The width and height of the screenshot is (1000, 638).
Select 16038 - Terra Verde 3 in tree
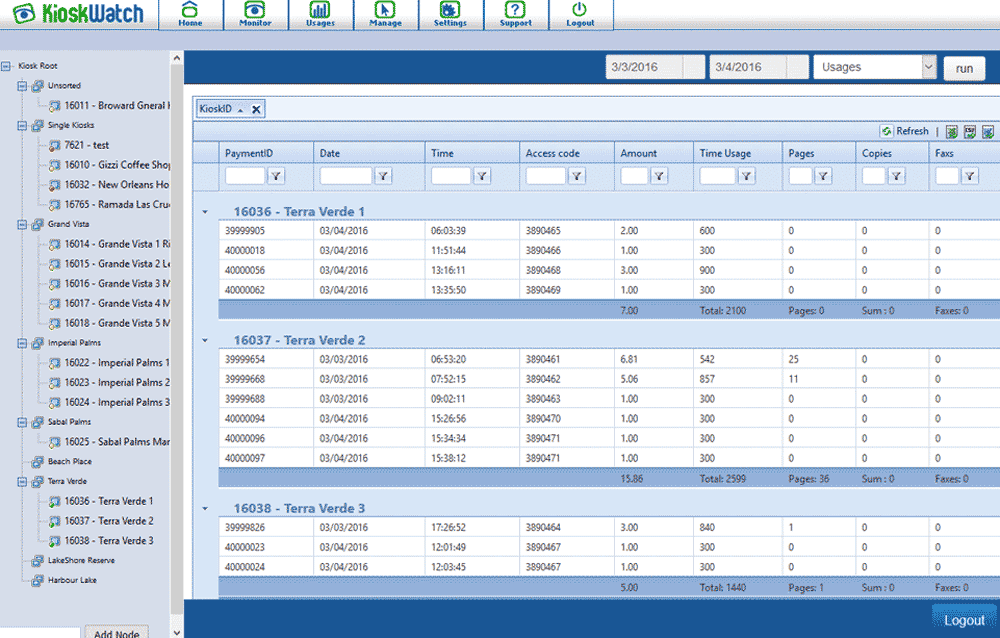[109, 541]
